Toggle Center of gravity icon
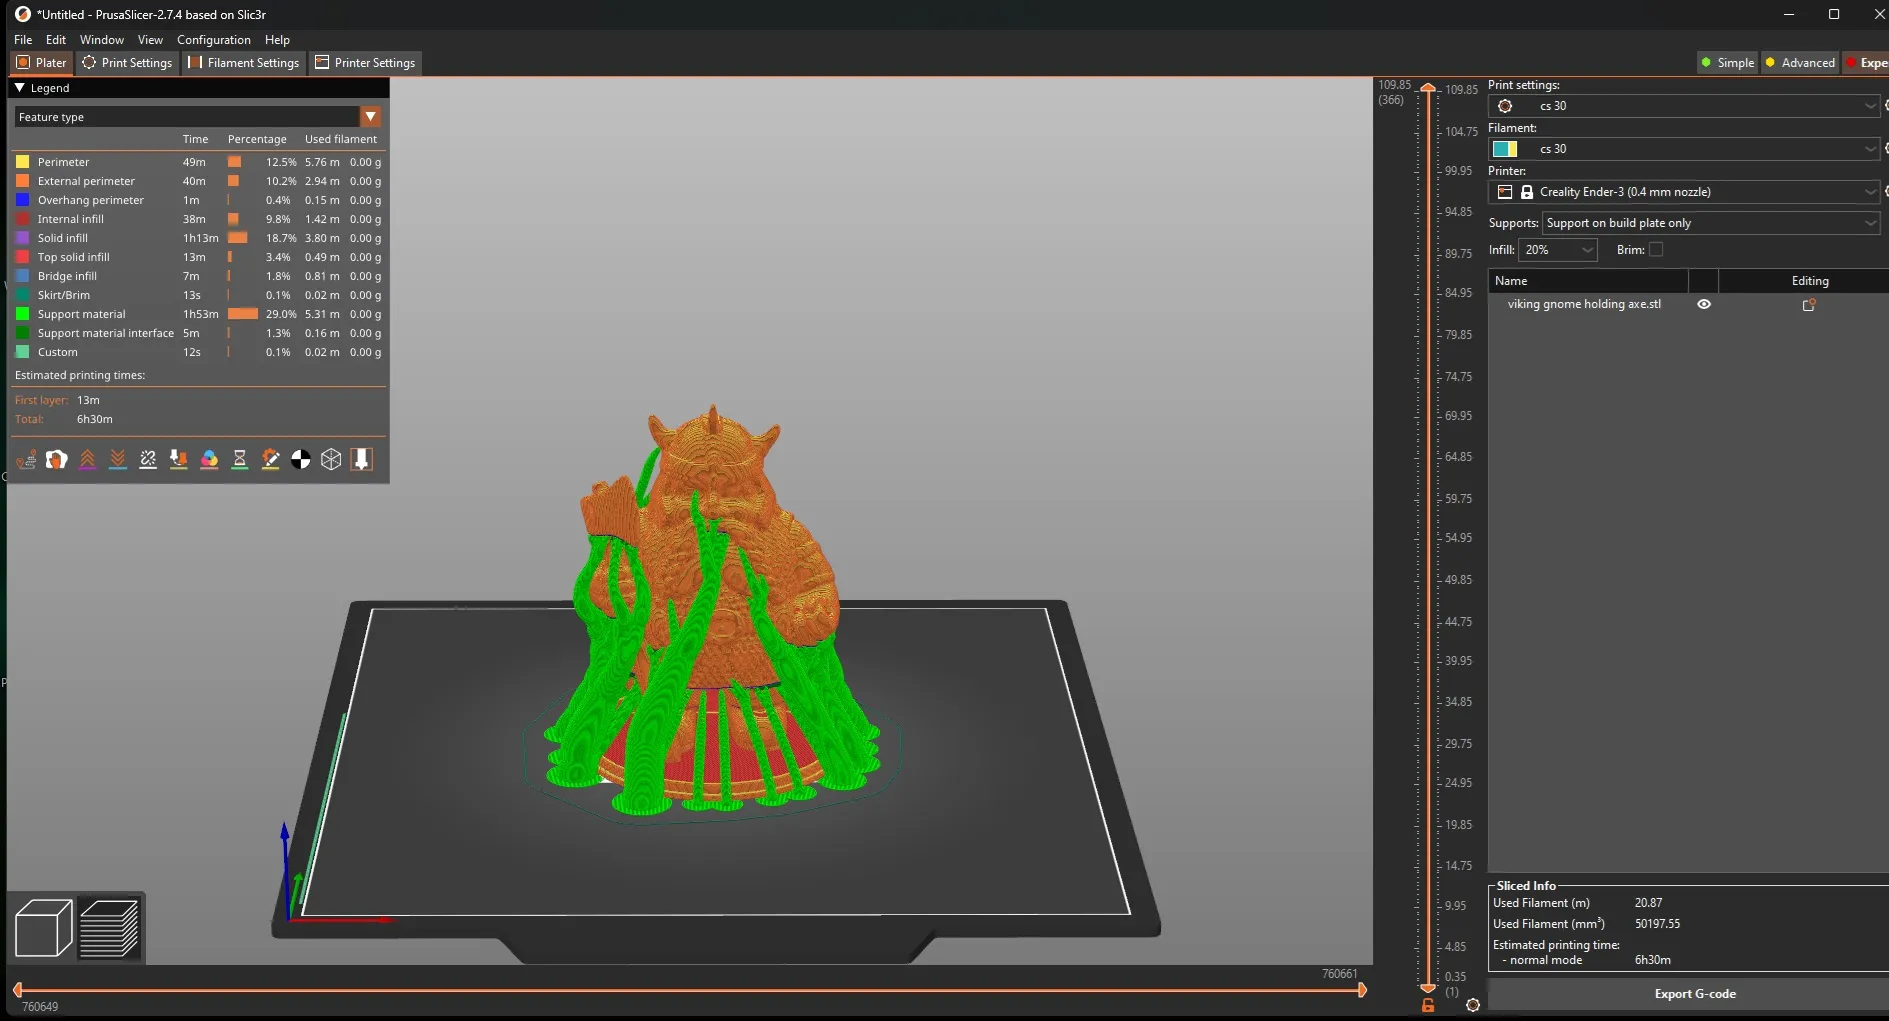Image resolution: width=1889 pixels, height=1021 pixels. click(301, 459)
